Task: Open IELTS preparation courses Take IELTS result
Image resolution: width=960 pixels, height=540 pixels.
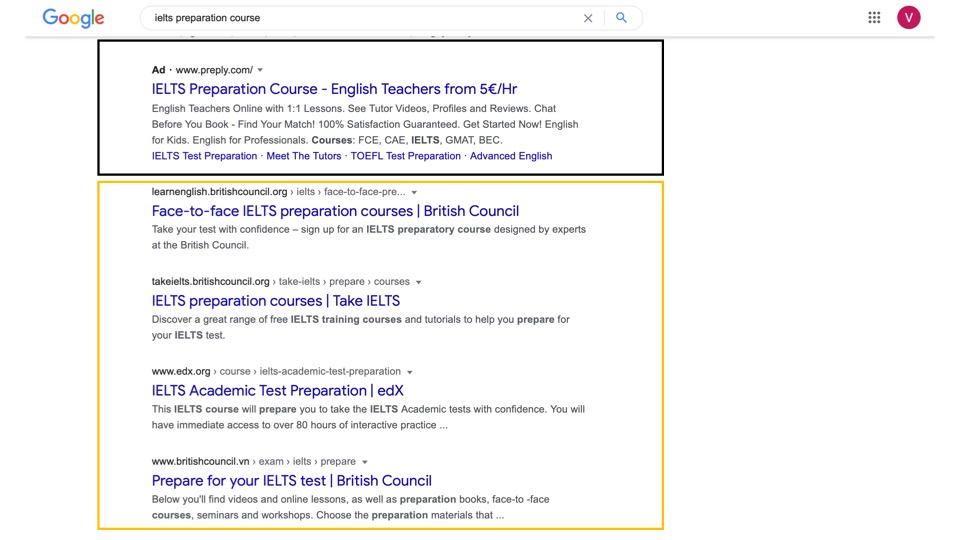Action: (x=275, y=301)
